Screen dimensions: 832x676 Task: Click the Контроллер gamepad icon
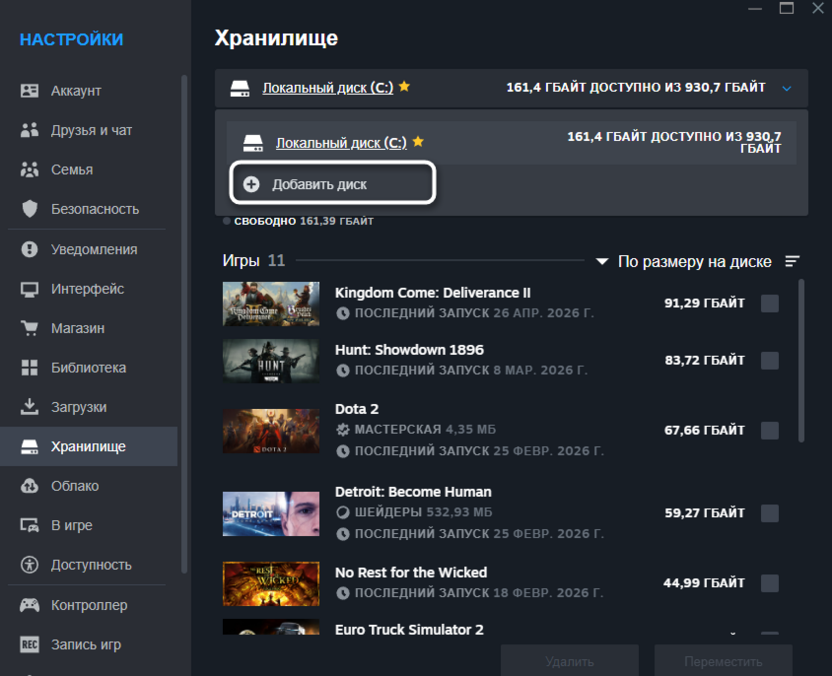click(29, 605)
